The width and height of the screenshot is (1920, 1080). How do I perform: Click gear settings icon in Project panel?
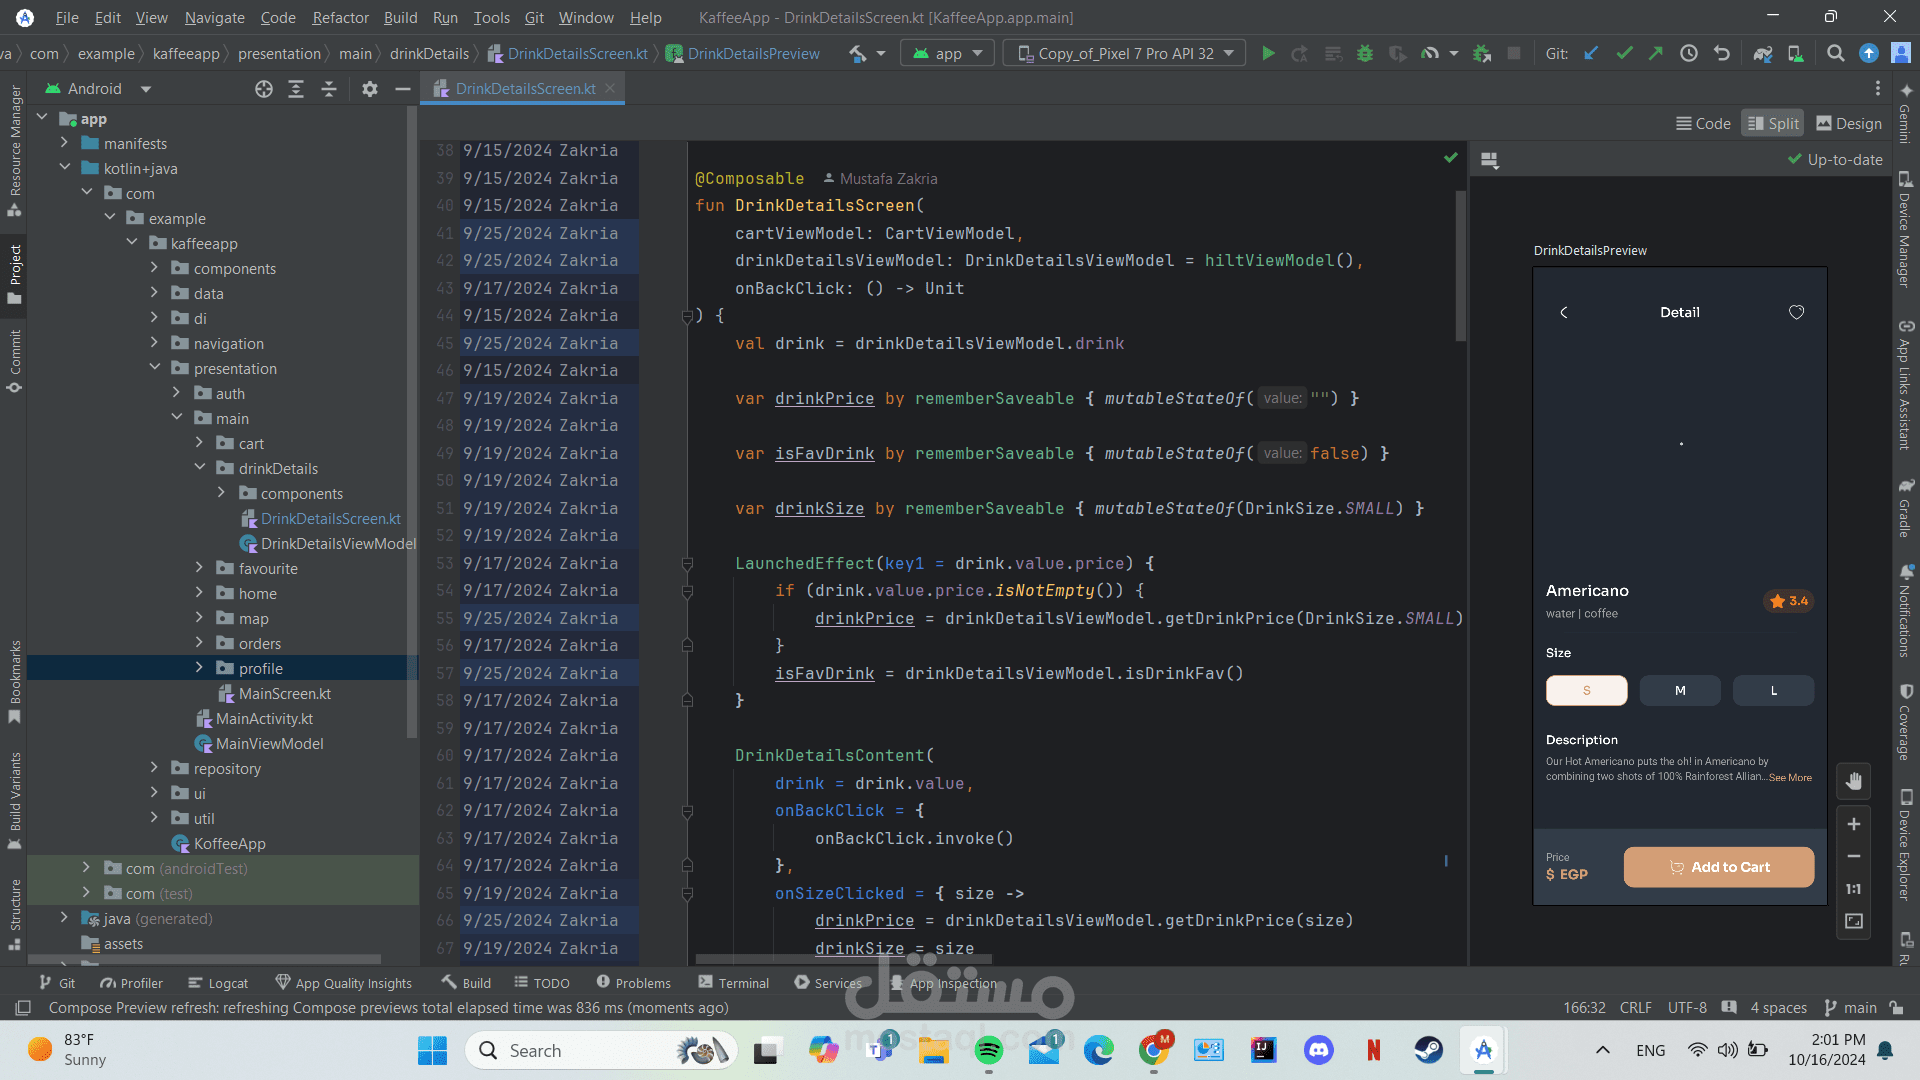pyautogui.click(x=369, y=89)
